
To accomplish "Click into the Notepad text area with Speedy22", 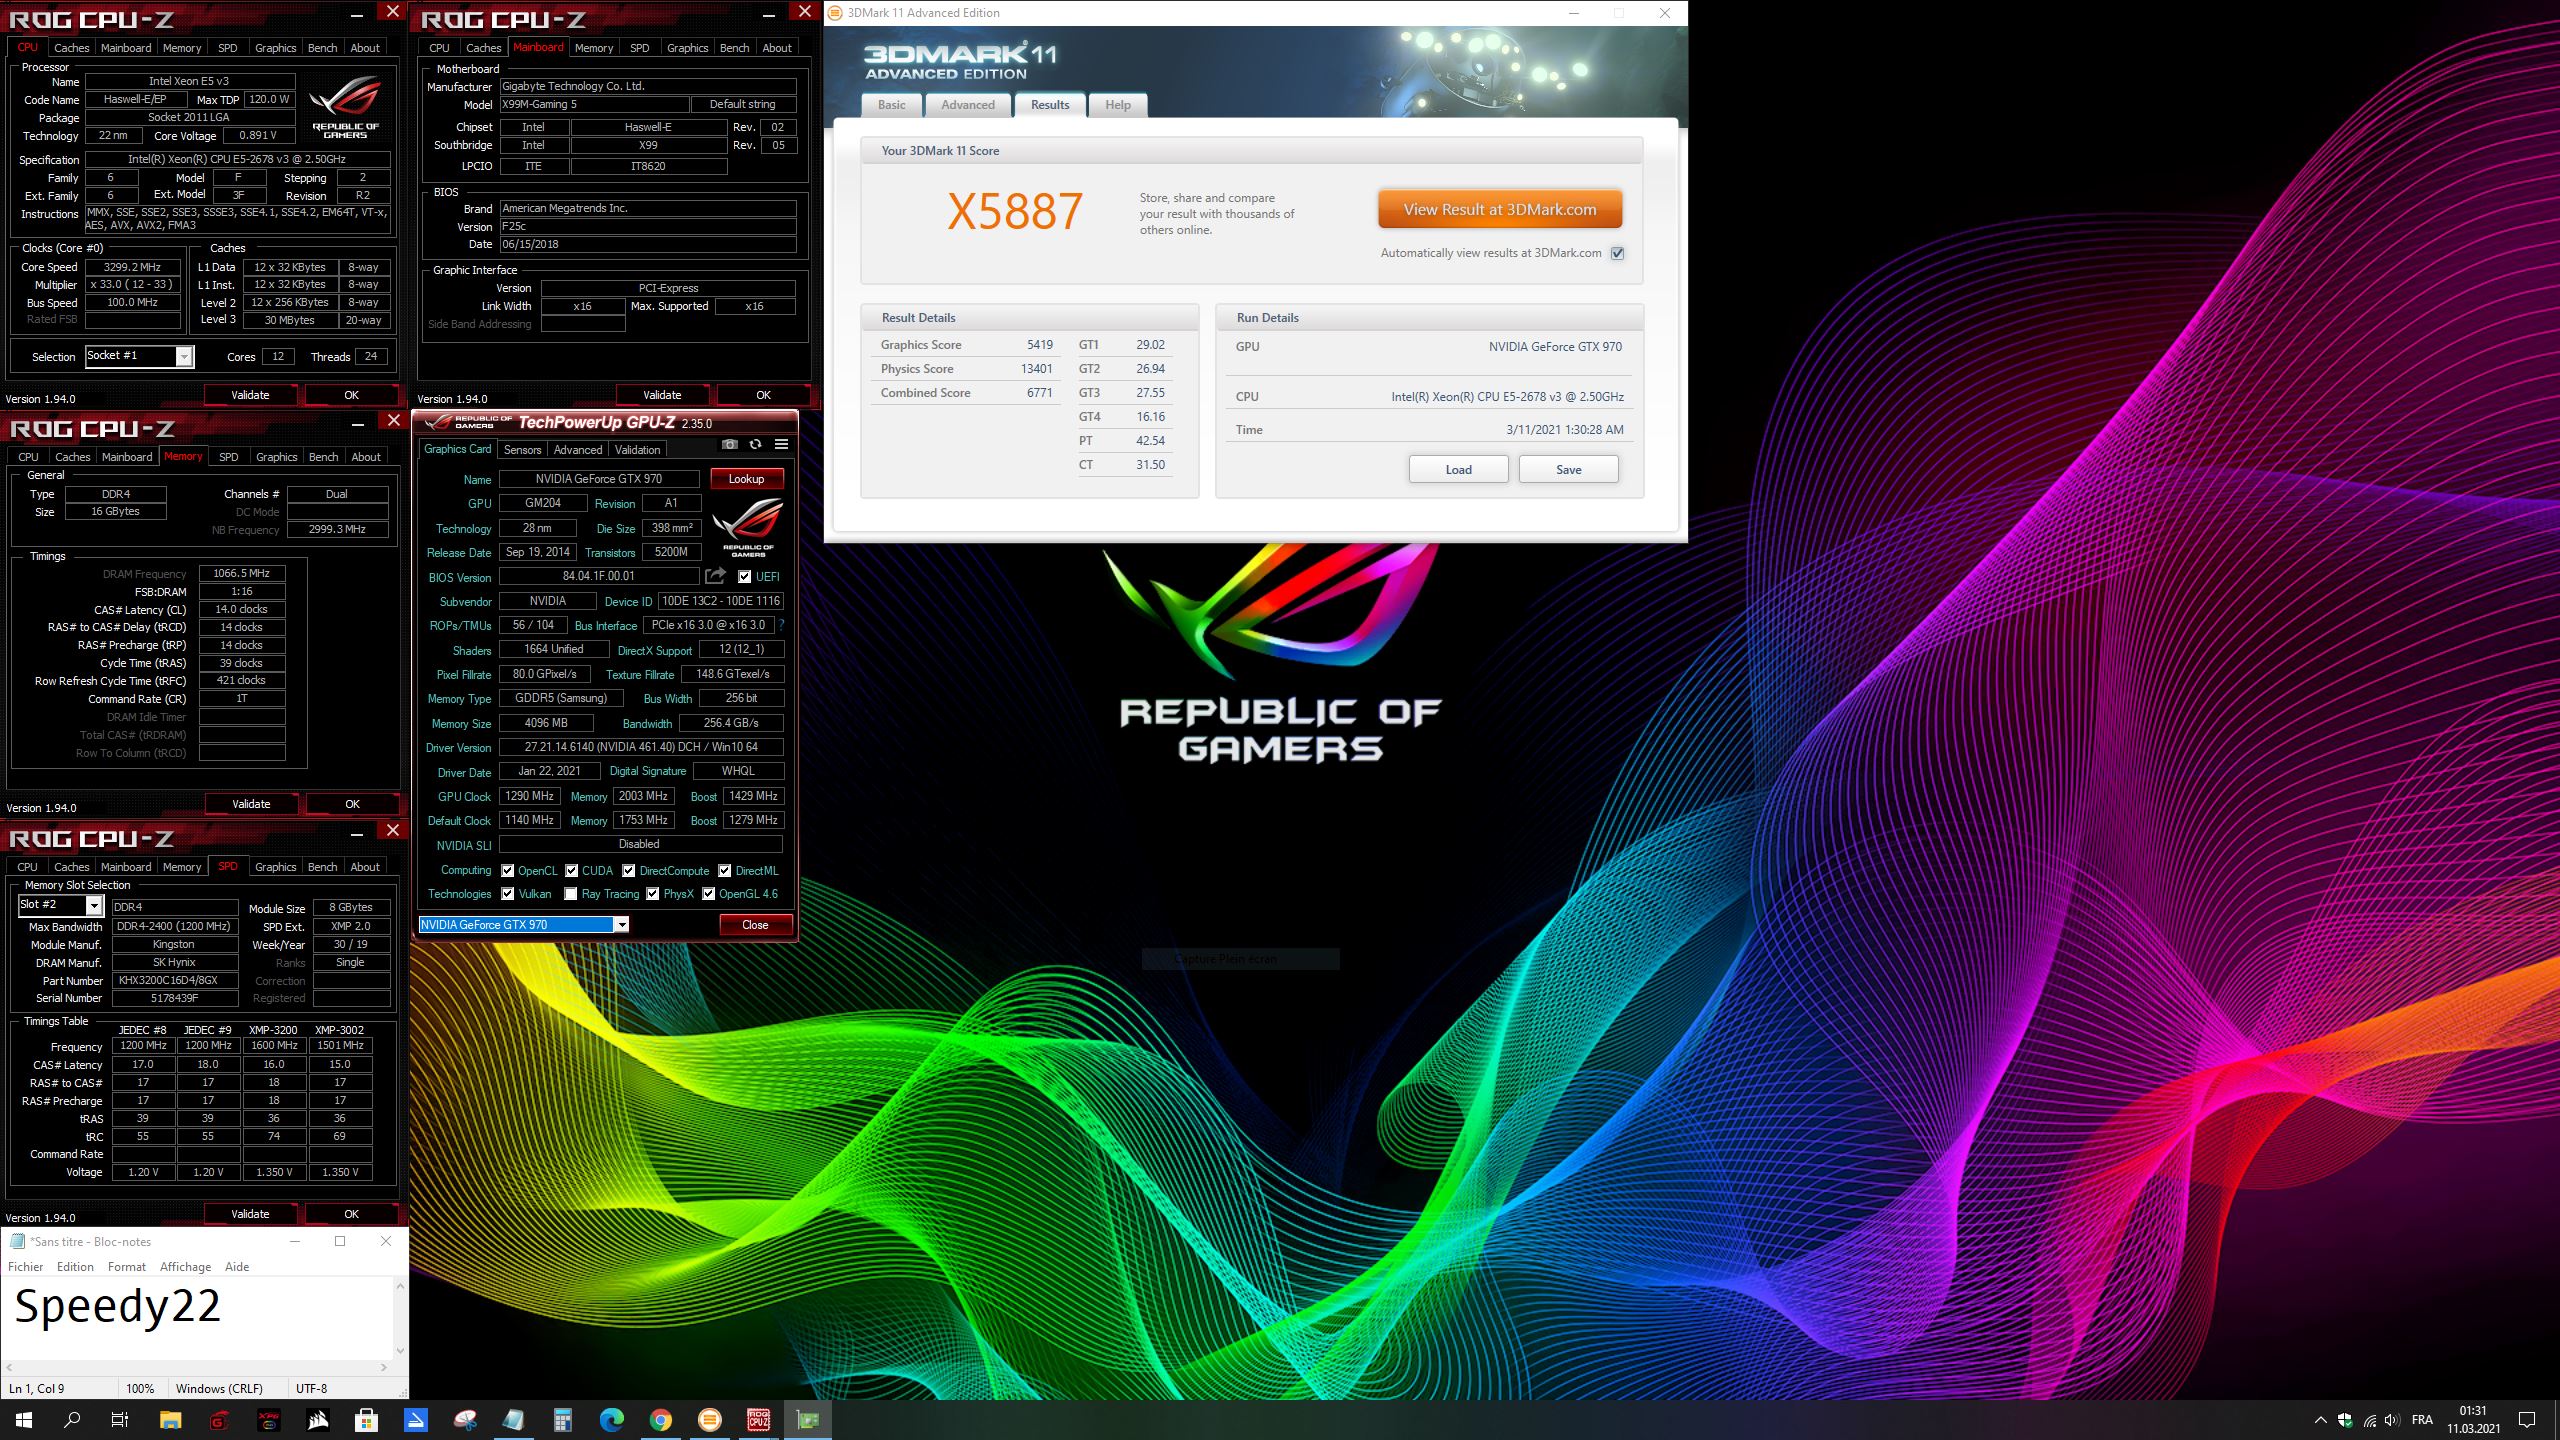I will click(x=198, y=1316).
